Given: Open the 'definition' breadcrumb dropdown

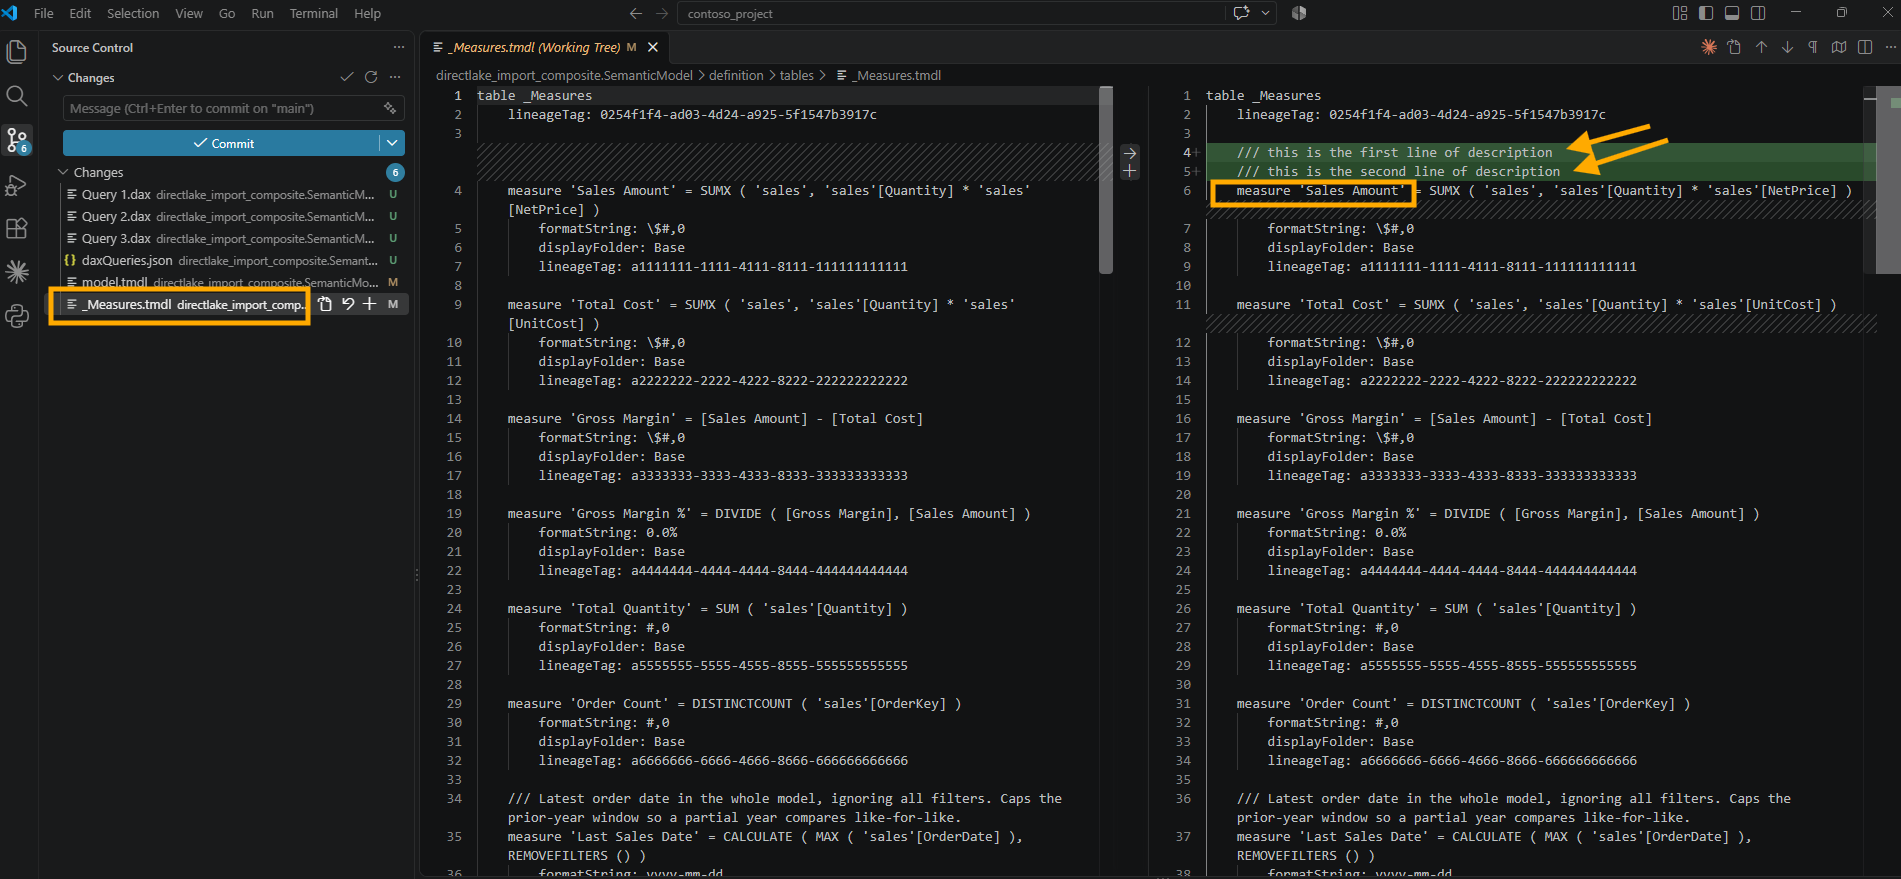Looking at the screenshot, I should 736,75.
